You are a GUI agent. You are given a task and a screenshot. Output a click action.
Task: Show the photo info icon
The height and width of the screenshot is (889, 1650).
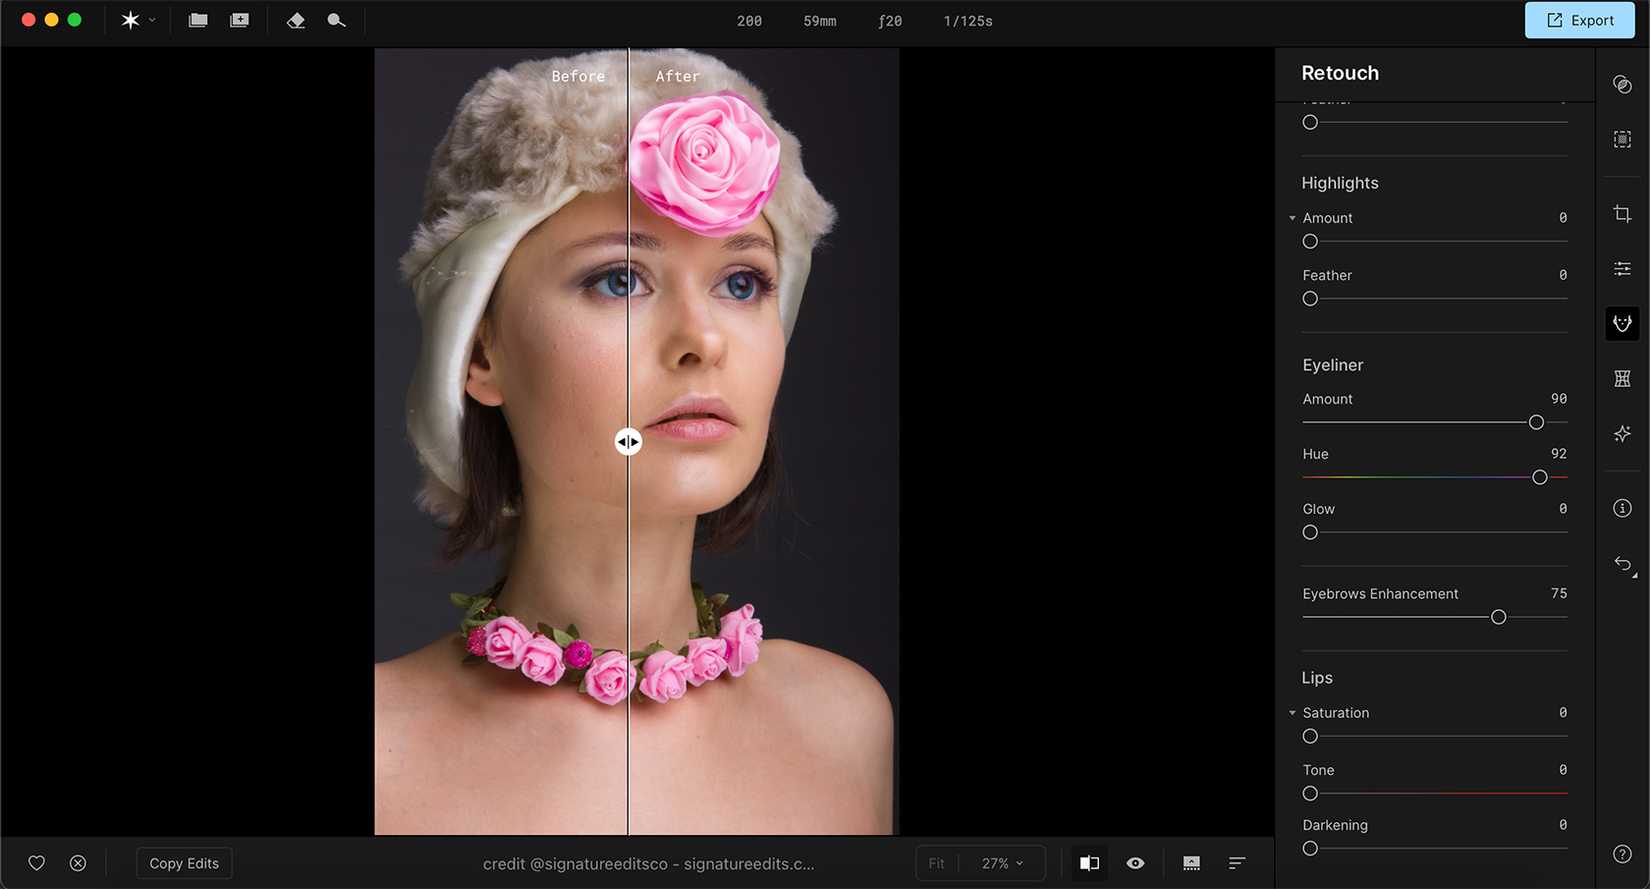pyautogui.click(x=1622, y=508)
